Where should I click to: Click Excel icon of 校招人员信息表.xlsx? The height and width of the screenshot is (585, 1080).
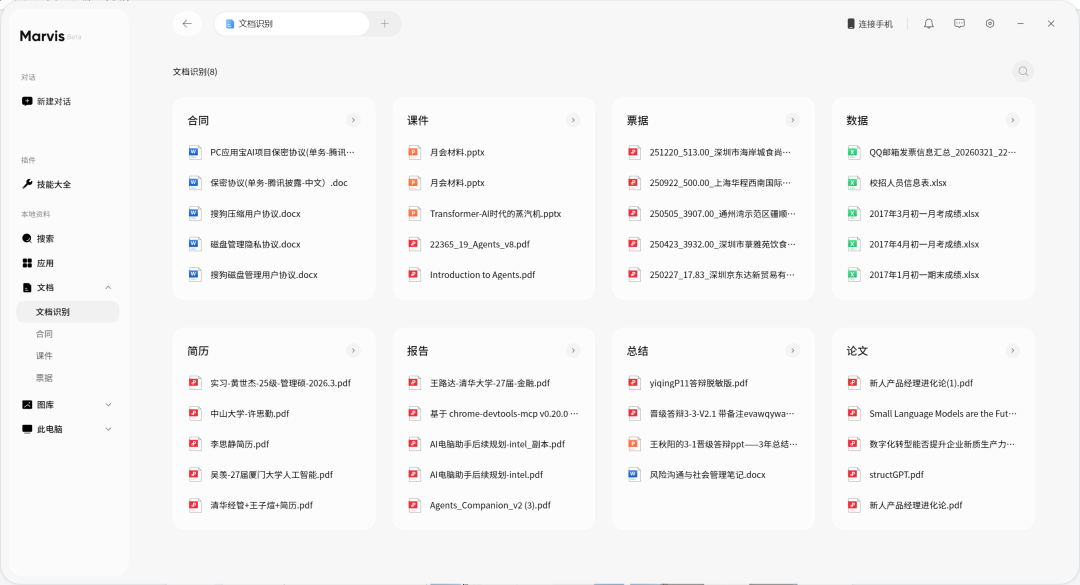[x=853, y=183]
